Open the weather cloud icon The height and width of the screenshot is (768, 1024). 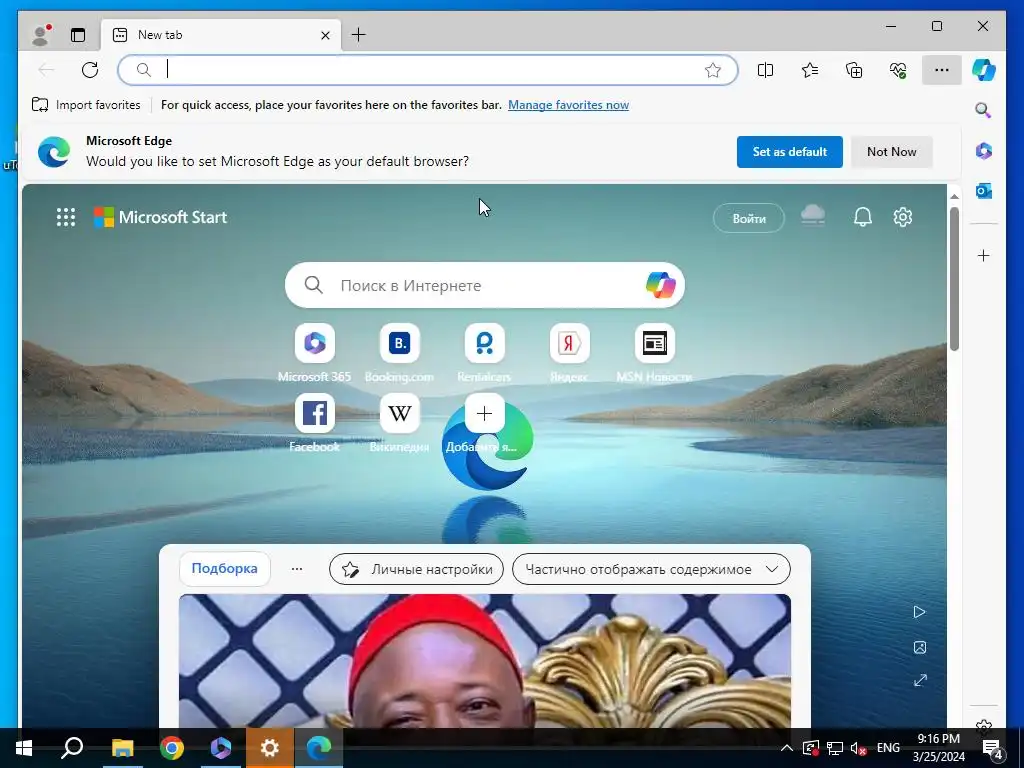813,216
